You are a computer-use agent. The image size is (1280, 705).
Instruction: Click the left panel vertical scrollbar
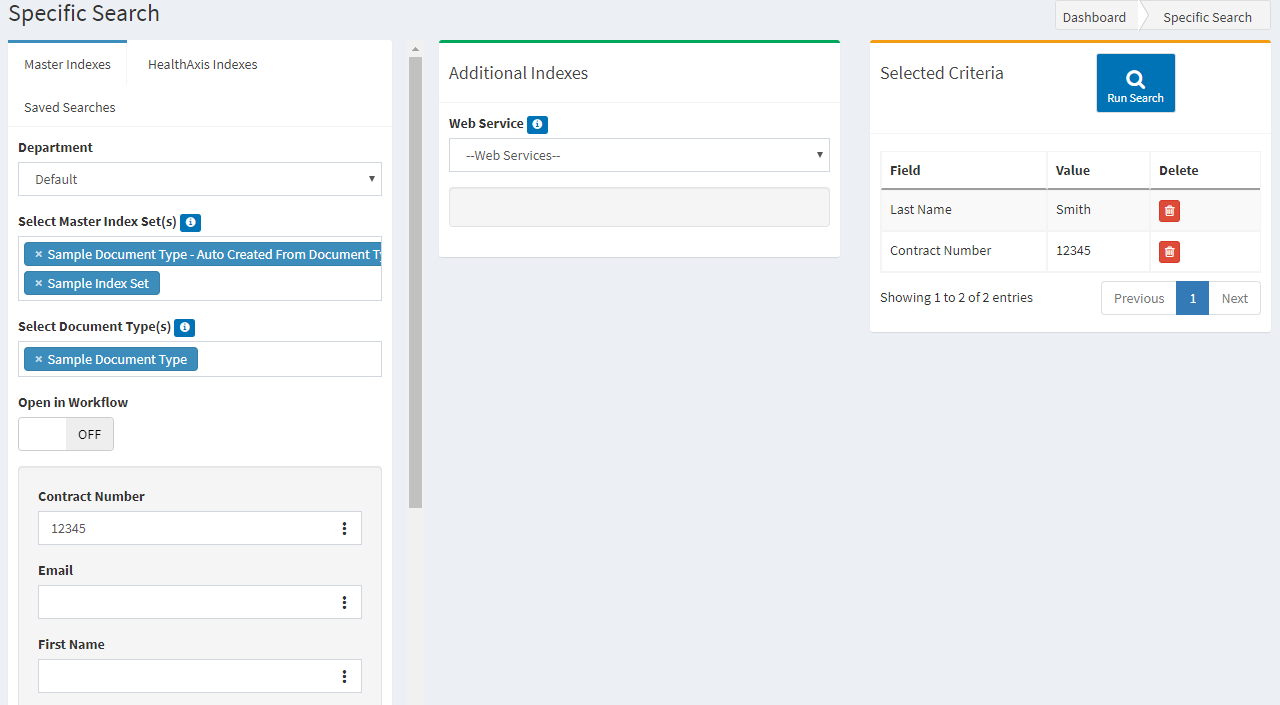pyautogui.click(x=416, y=280)
